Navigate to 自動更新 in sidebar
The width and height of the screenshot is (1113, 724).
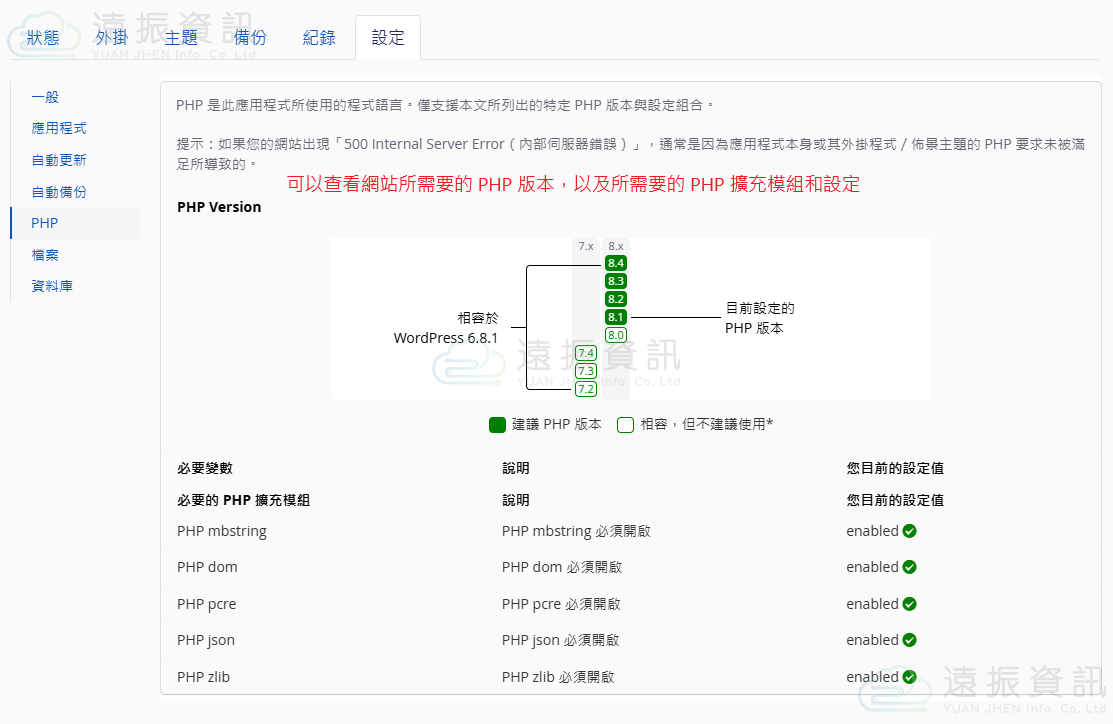pos(59,160)
